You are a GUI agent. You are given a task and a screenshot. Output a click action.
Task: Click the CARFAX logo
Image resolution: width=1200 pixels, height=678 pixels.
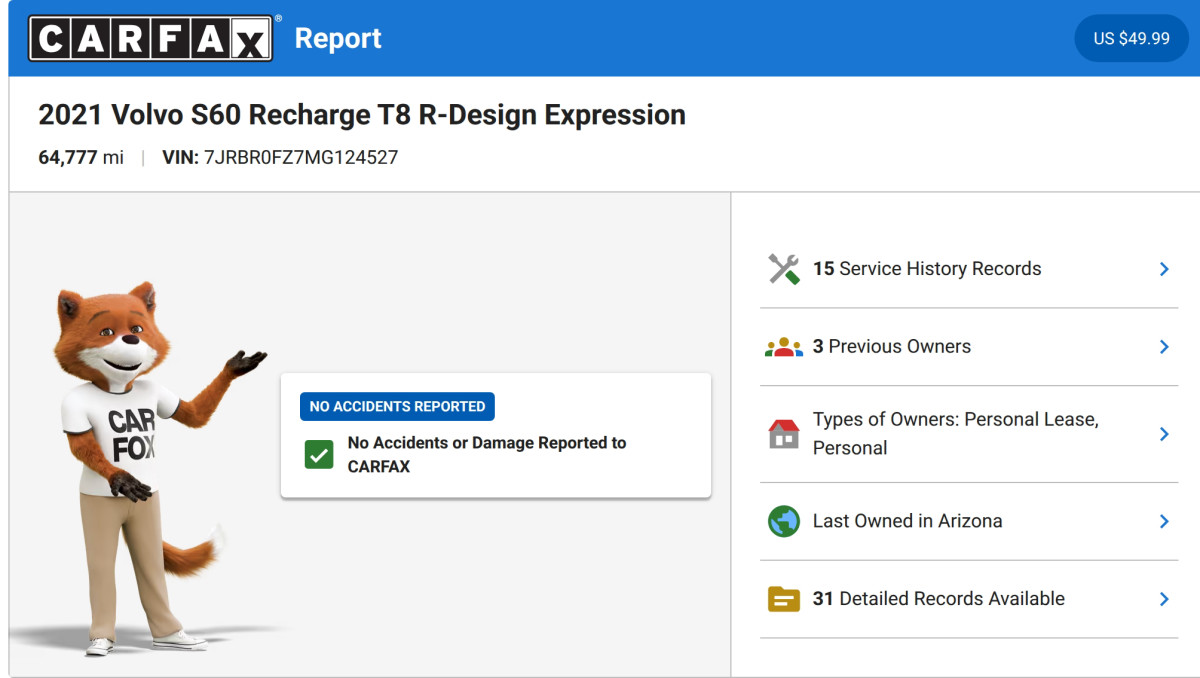(x=150, y=38)
